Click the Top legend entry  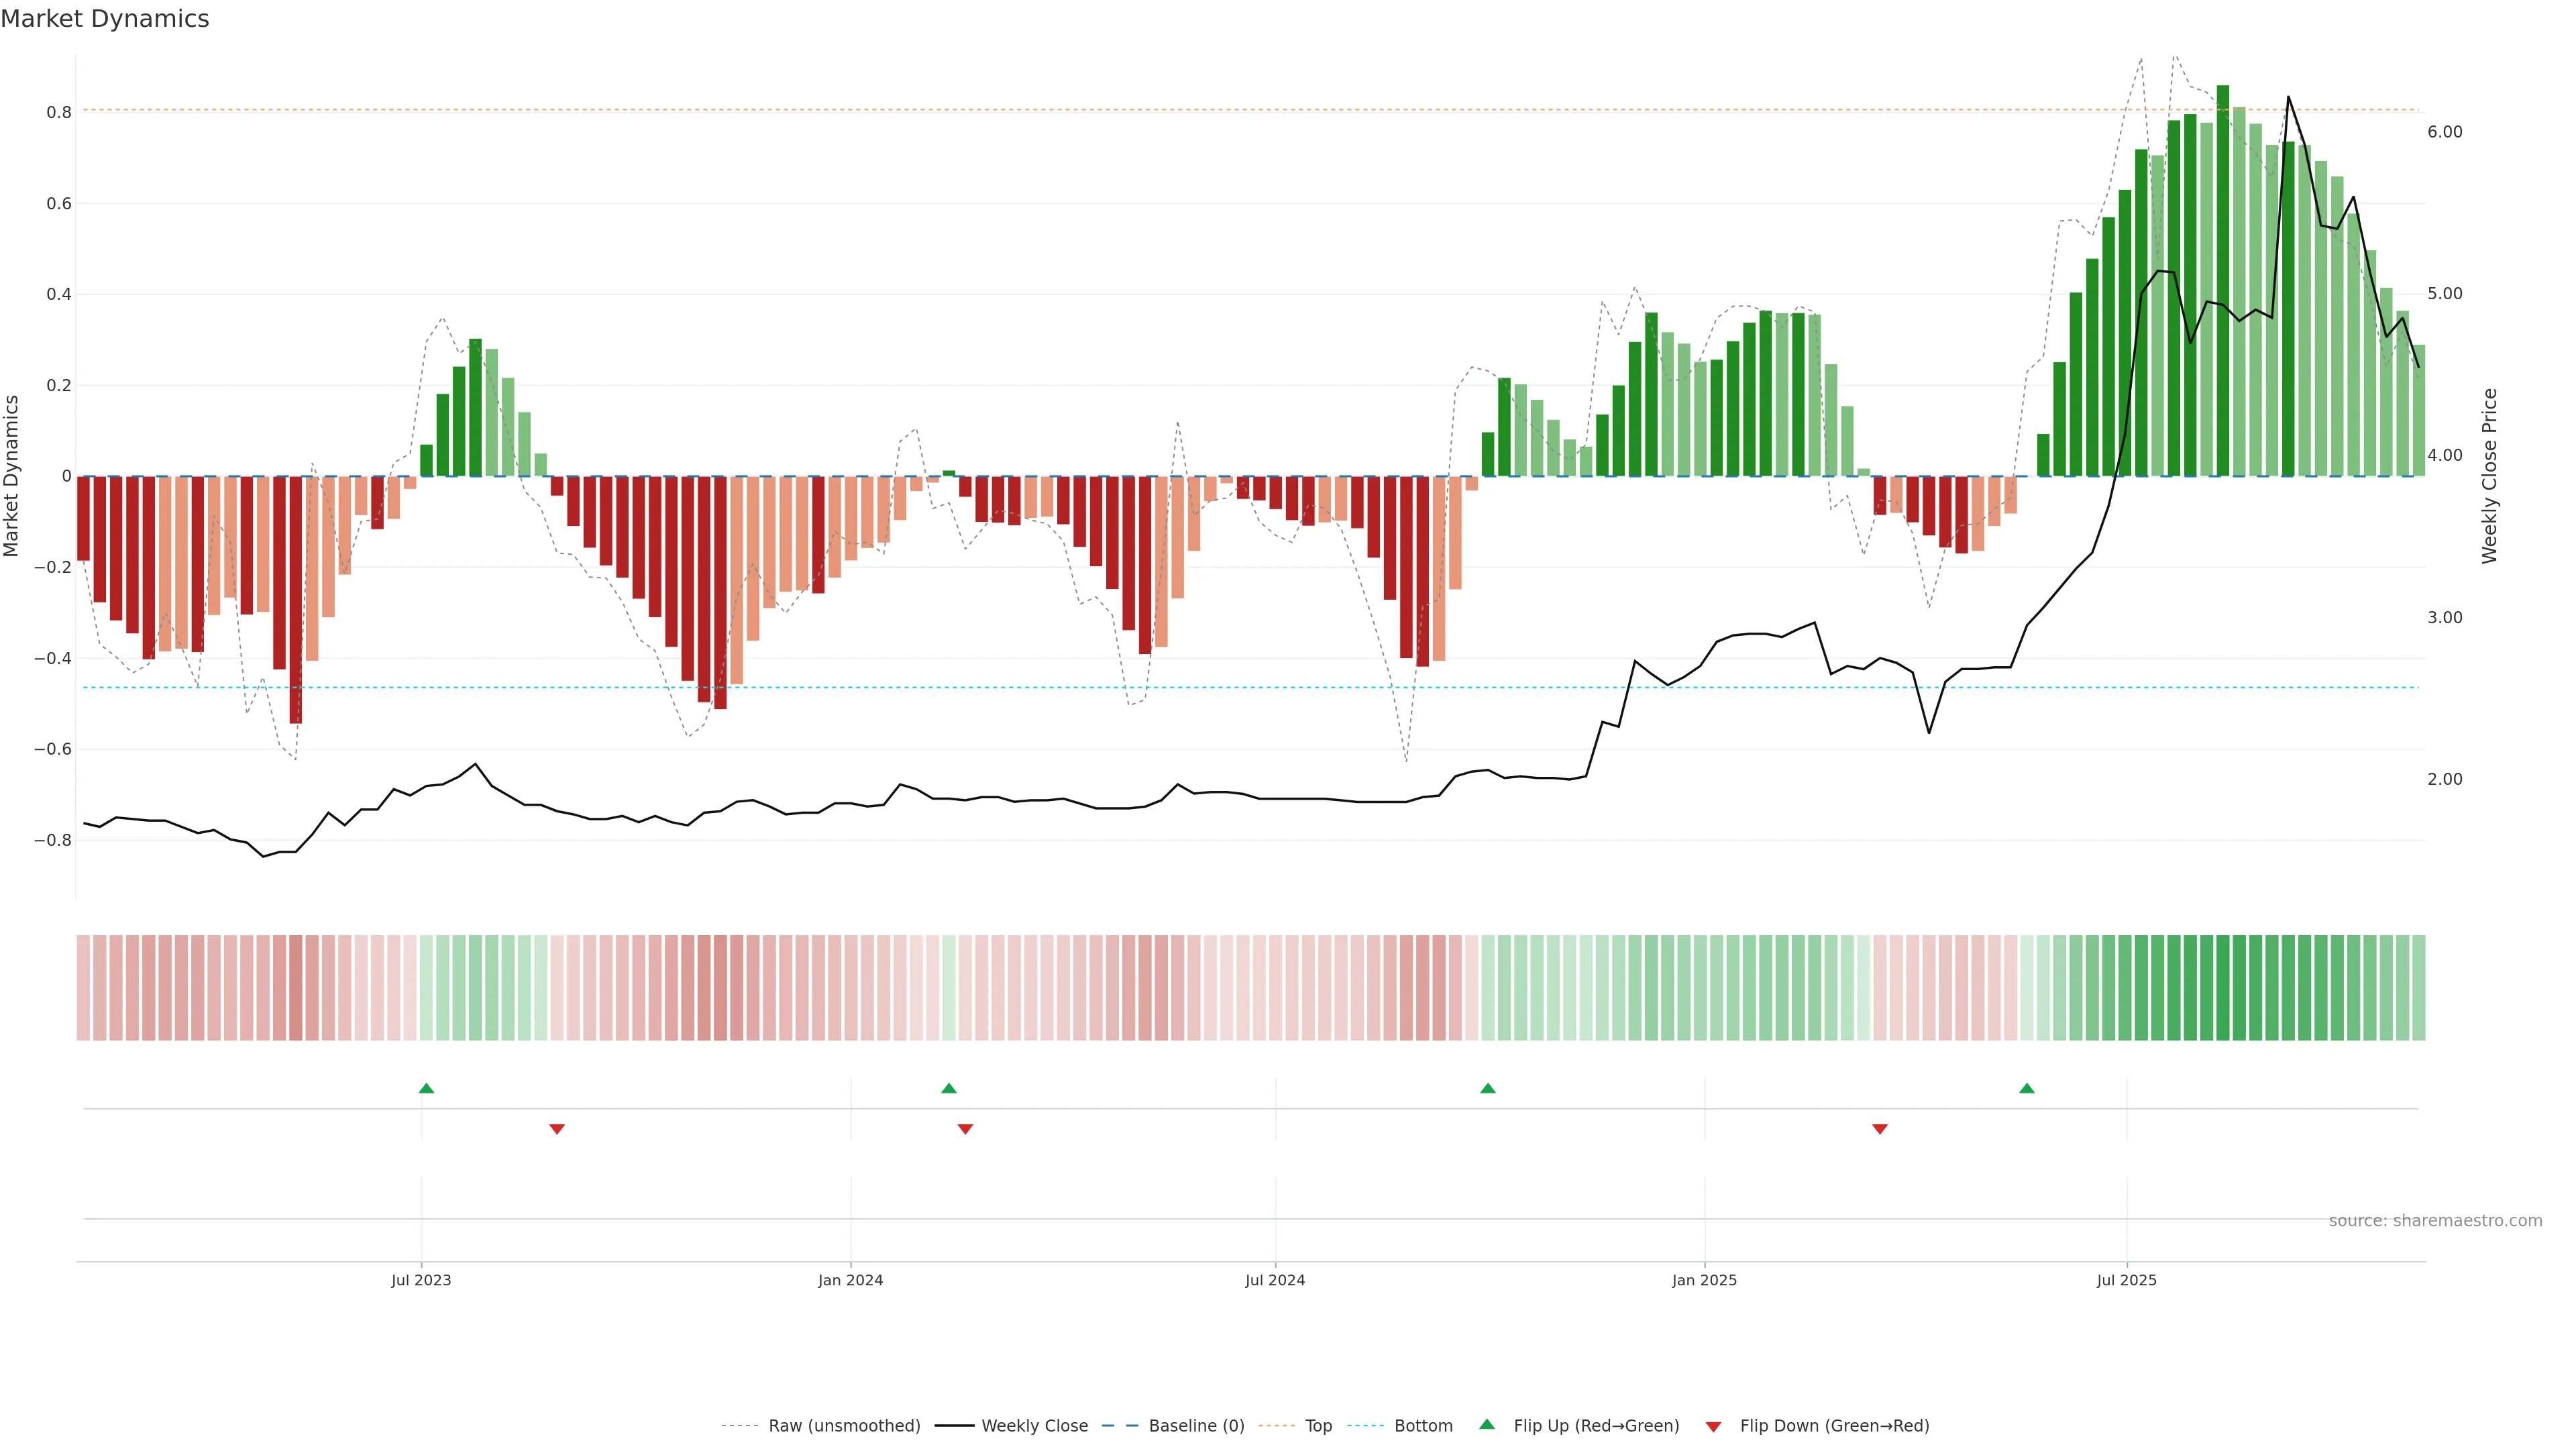1318,1426
